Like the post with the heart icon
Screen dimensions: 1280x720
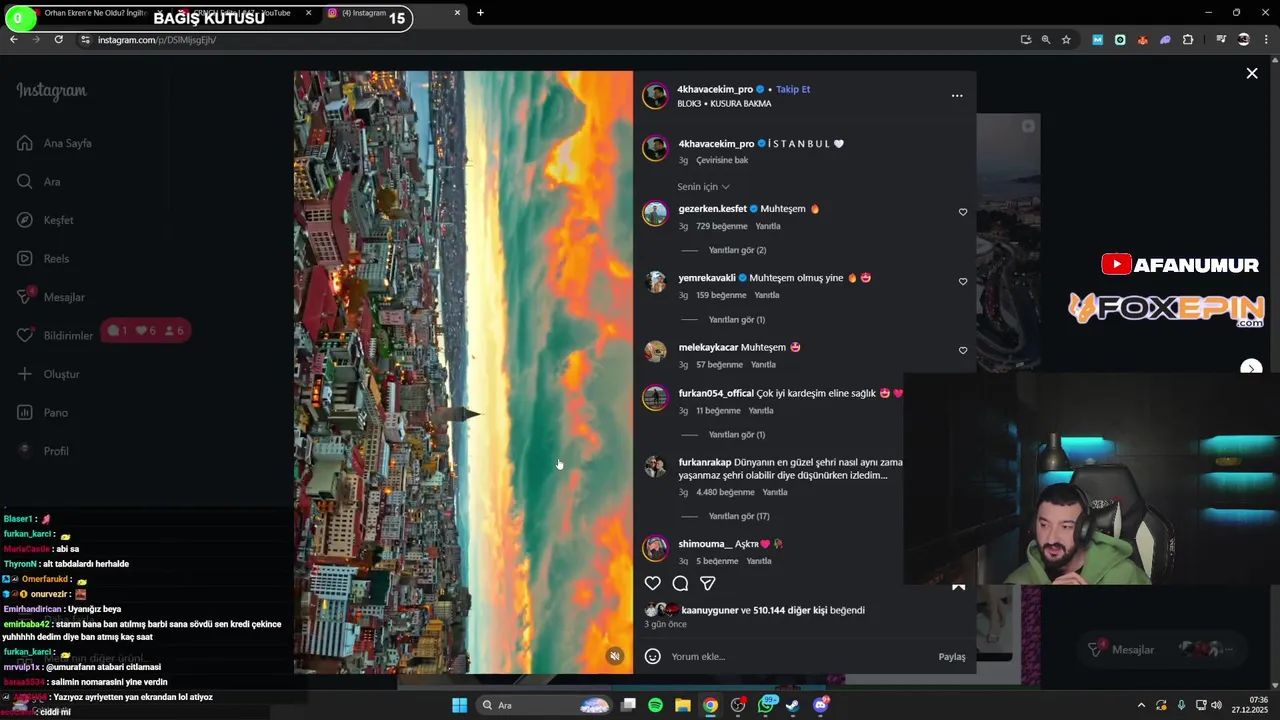pos(652,583)
